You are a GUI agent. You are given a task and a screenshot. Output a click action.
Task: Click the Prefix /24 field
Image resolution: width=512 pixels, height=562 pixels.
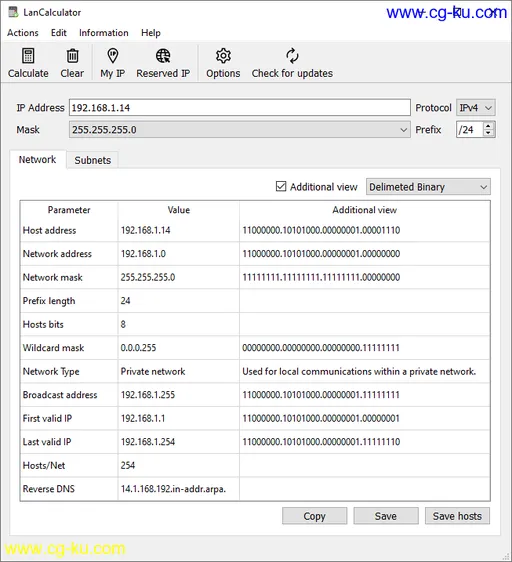click(x=470, y=130)
